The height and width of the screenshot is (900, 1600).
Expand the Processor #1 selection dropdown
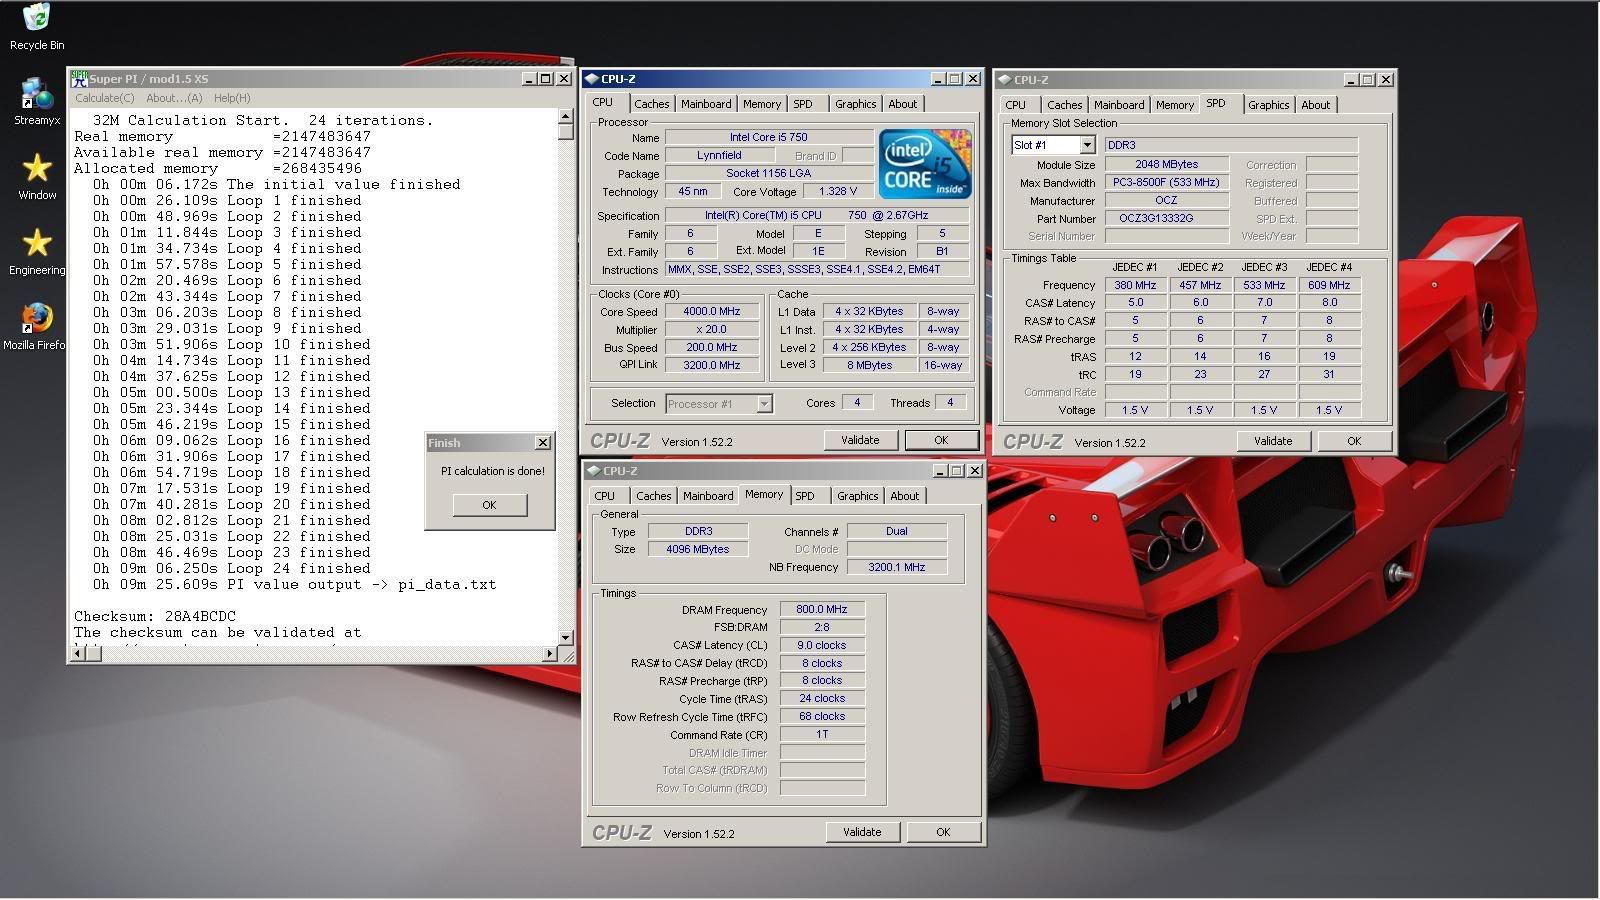(x=764, y=404)
